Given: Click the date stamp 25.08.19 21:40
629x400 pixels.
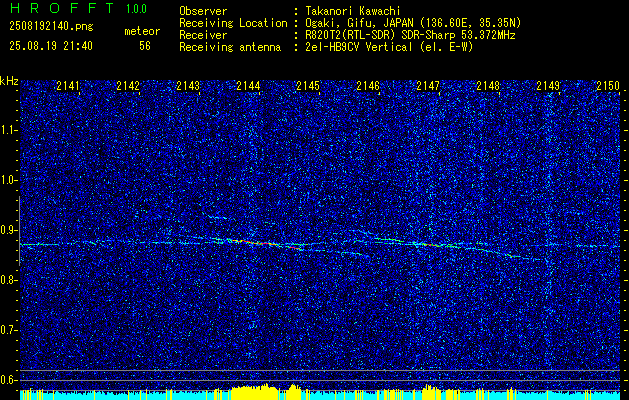Looking at the screenshot, I should (x=51, y=46).
